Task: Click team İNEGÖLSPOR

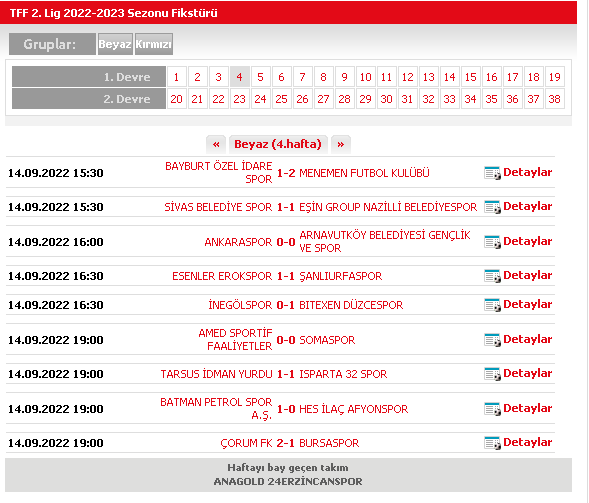Action: point(240,305)
